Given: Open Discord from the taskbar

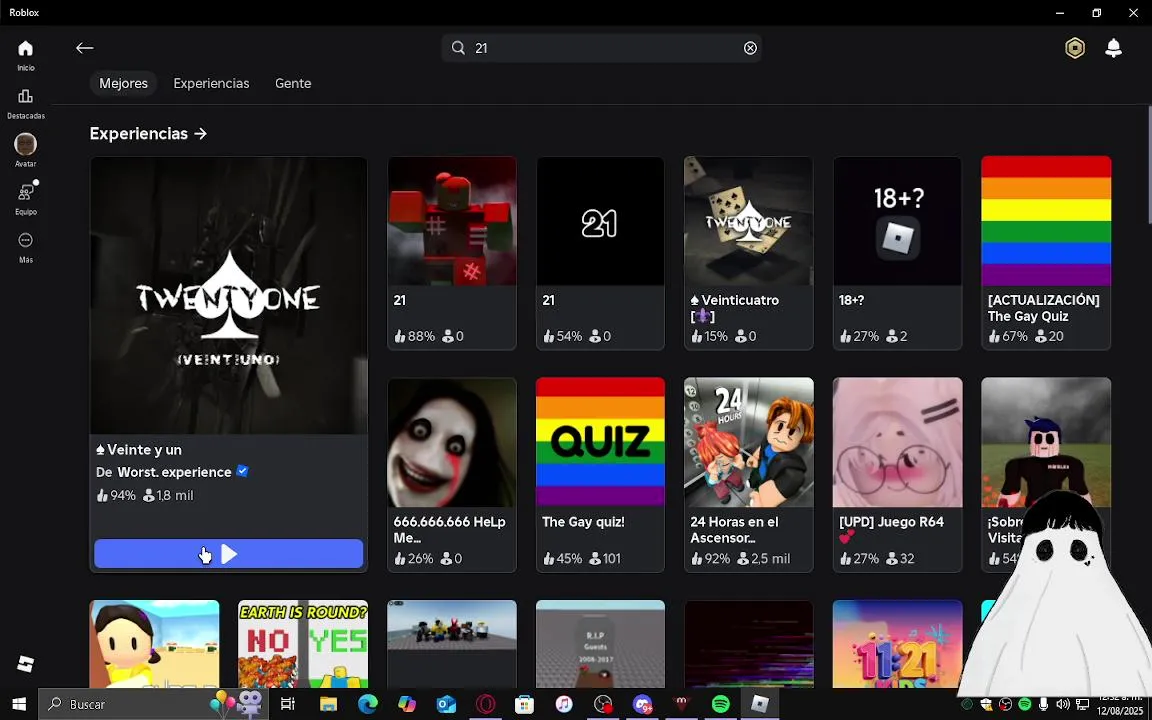Looking at the screenshot, I should pyautogui.click(x=642, y=704).
